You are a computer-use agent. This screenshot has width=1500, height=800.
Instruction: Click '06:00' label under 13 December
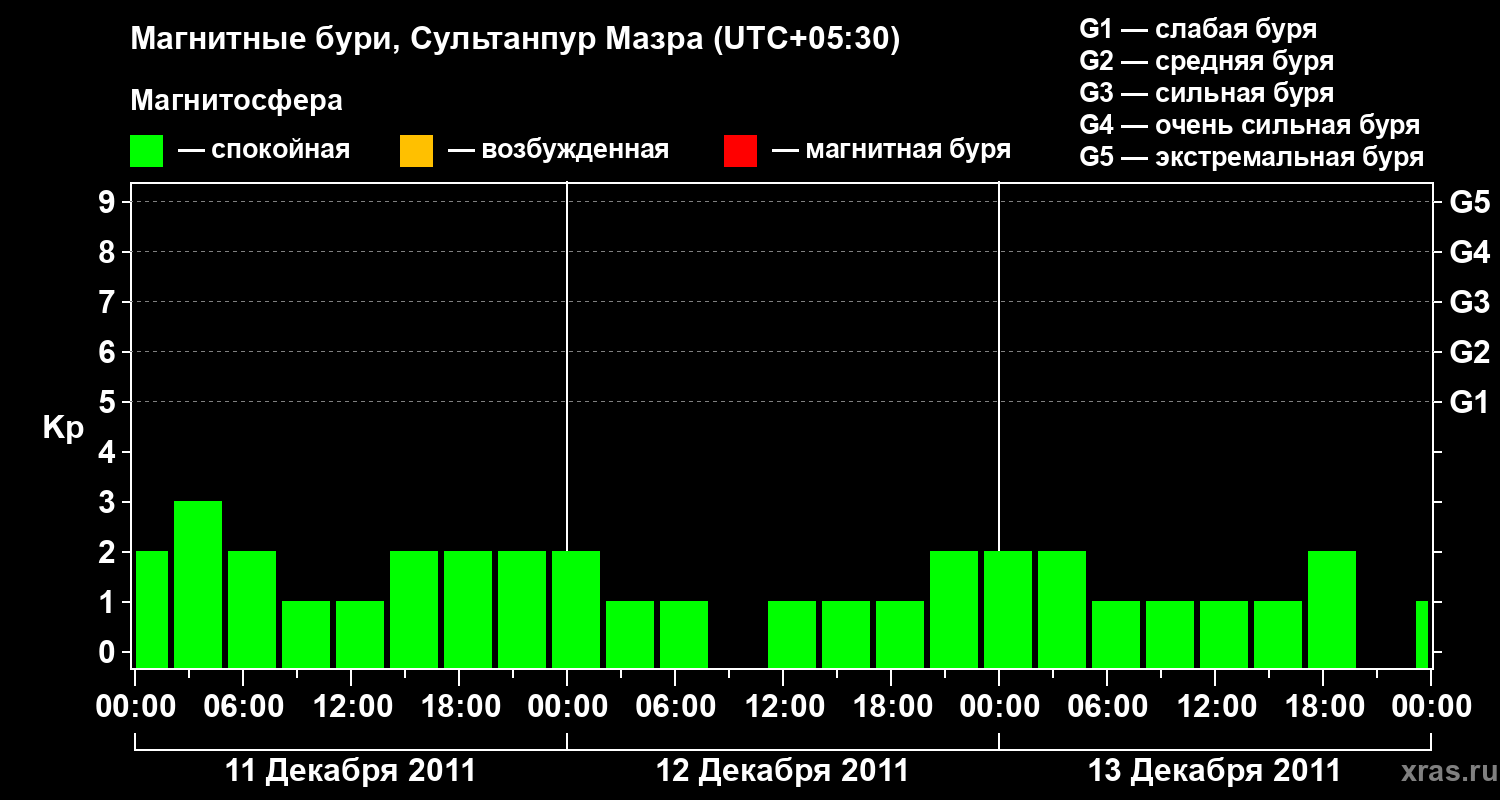pyautogui.click(x=1107, y=706)
